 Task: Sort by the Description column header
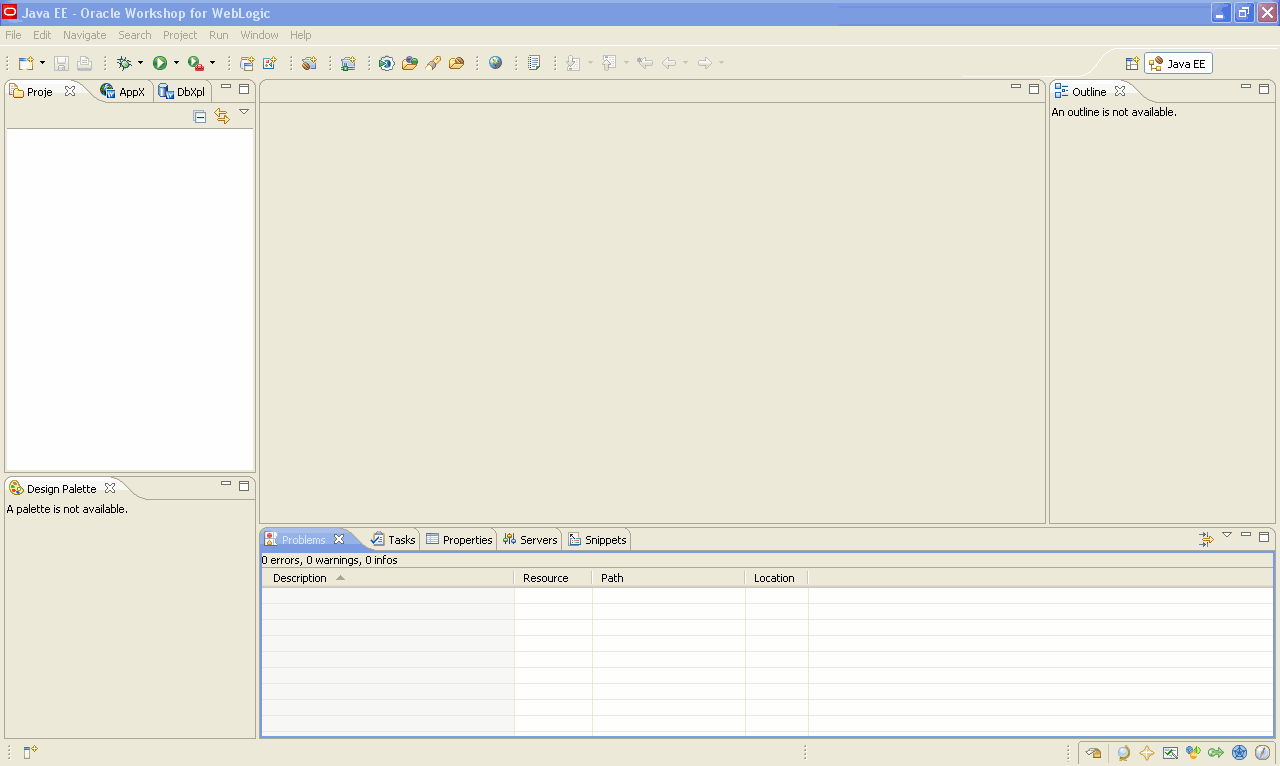click(388, 578)
